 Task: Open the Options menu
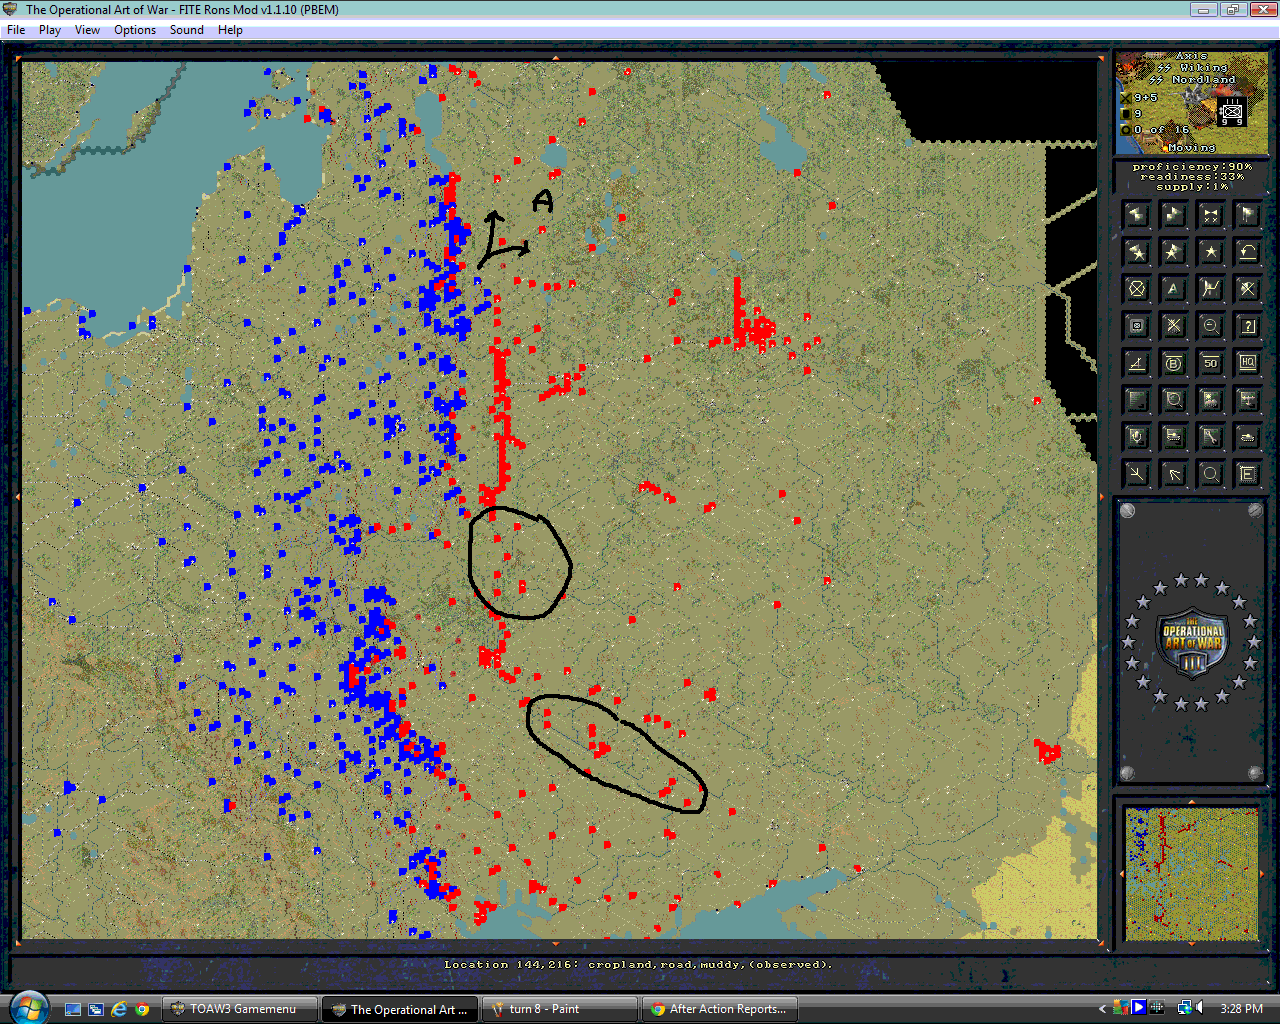pos(135,30)
